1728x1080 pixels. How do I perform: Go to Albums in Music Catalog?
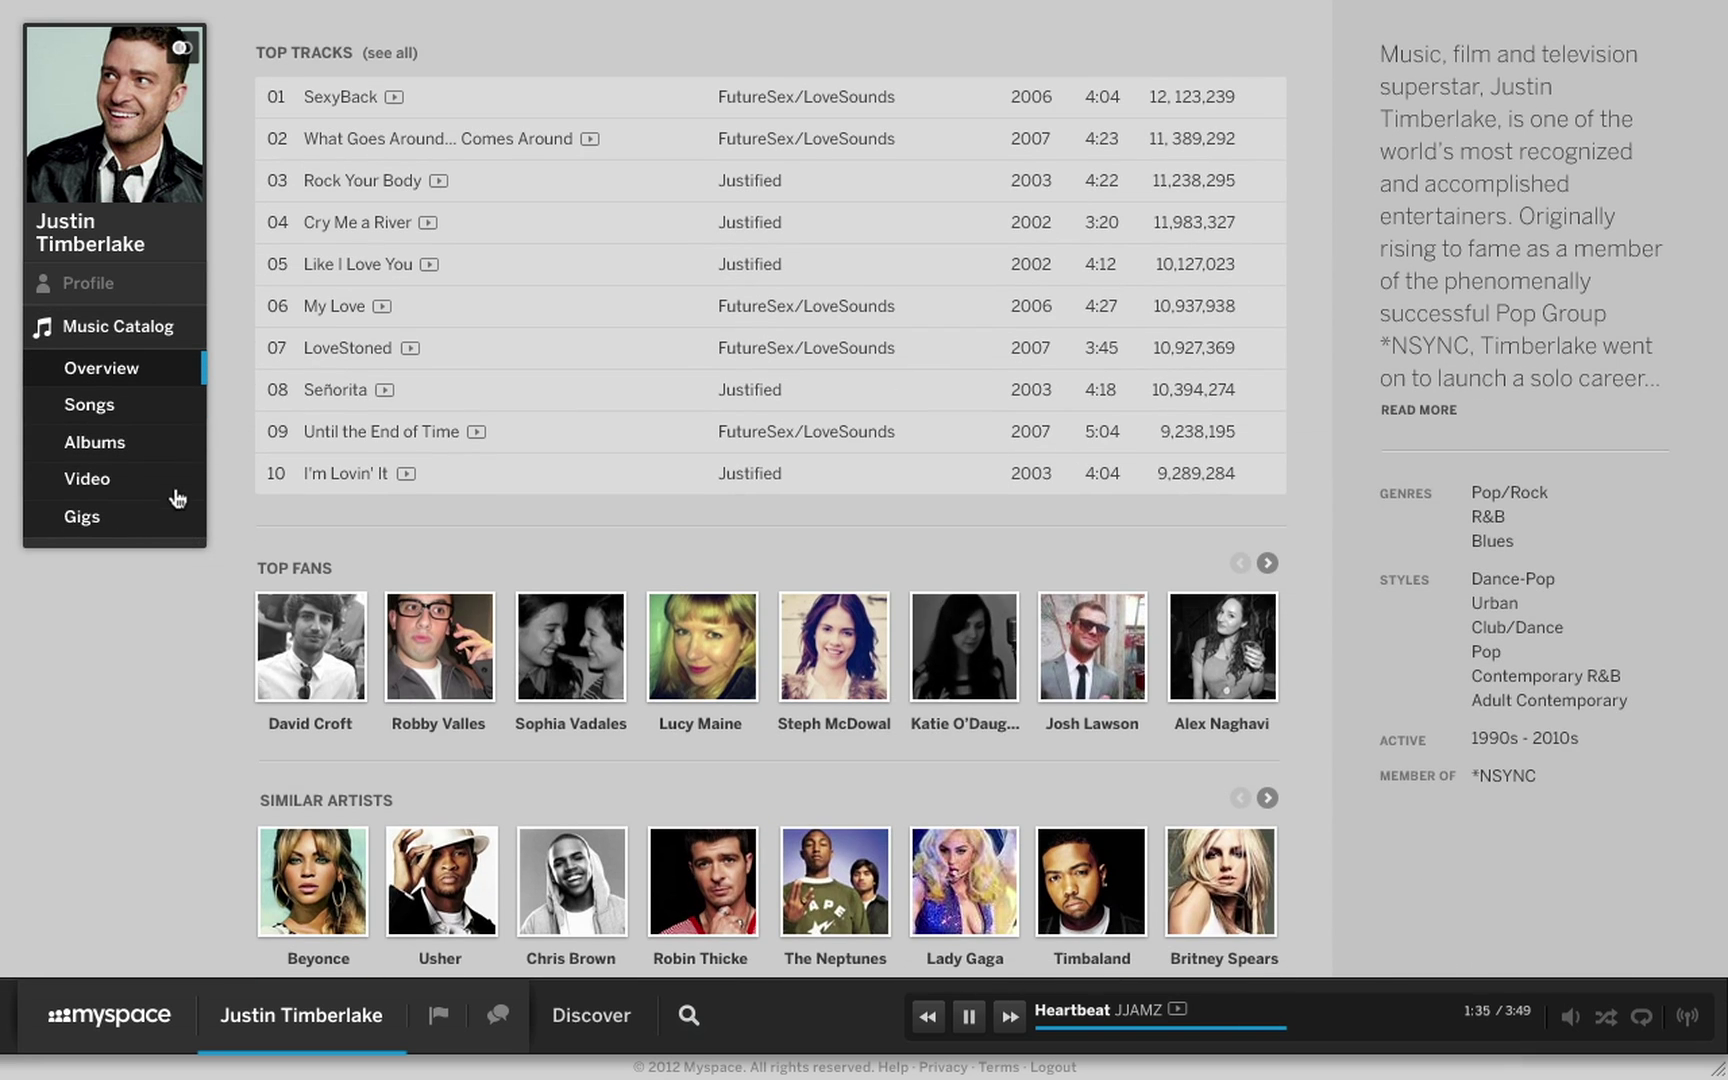point(94,442)
